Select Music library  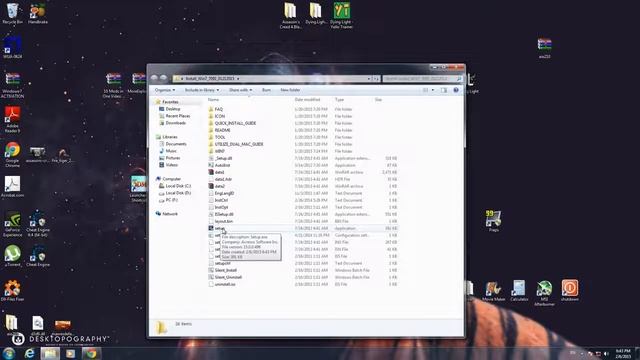click(x=171, y=151)
